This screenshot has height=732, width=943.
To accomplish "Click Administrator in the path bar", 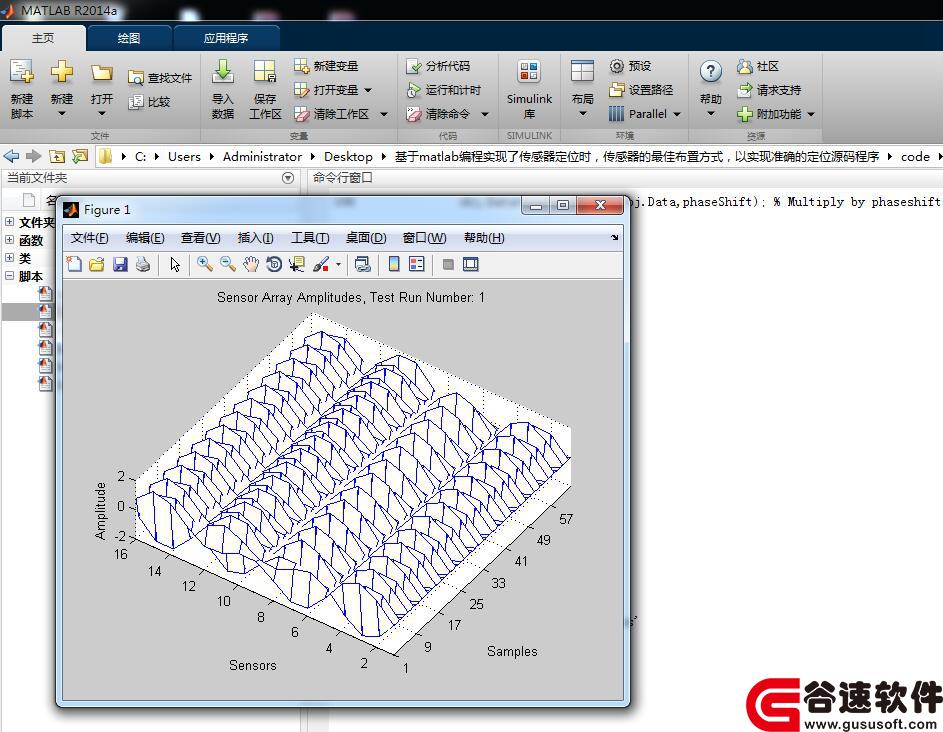I will pyautogui.click(x=262, y=157).
